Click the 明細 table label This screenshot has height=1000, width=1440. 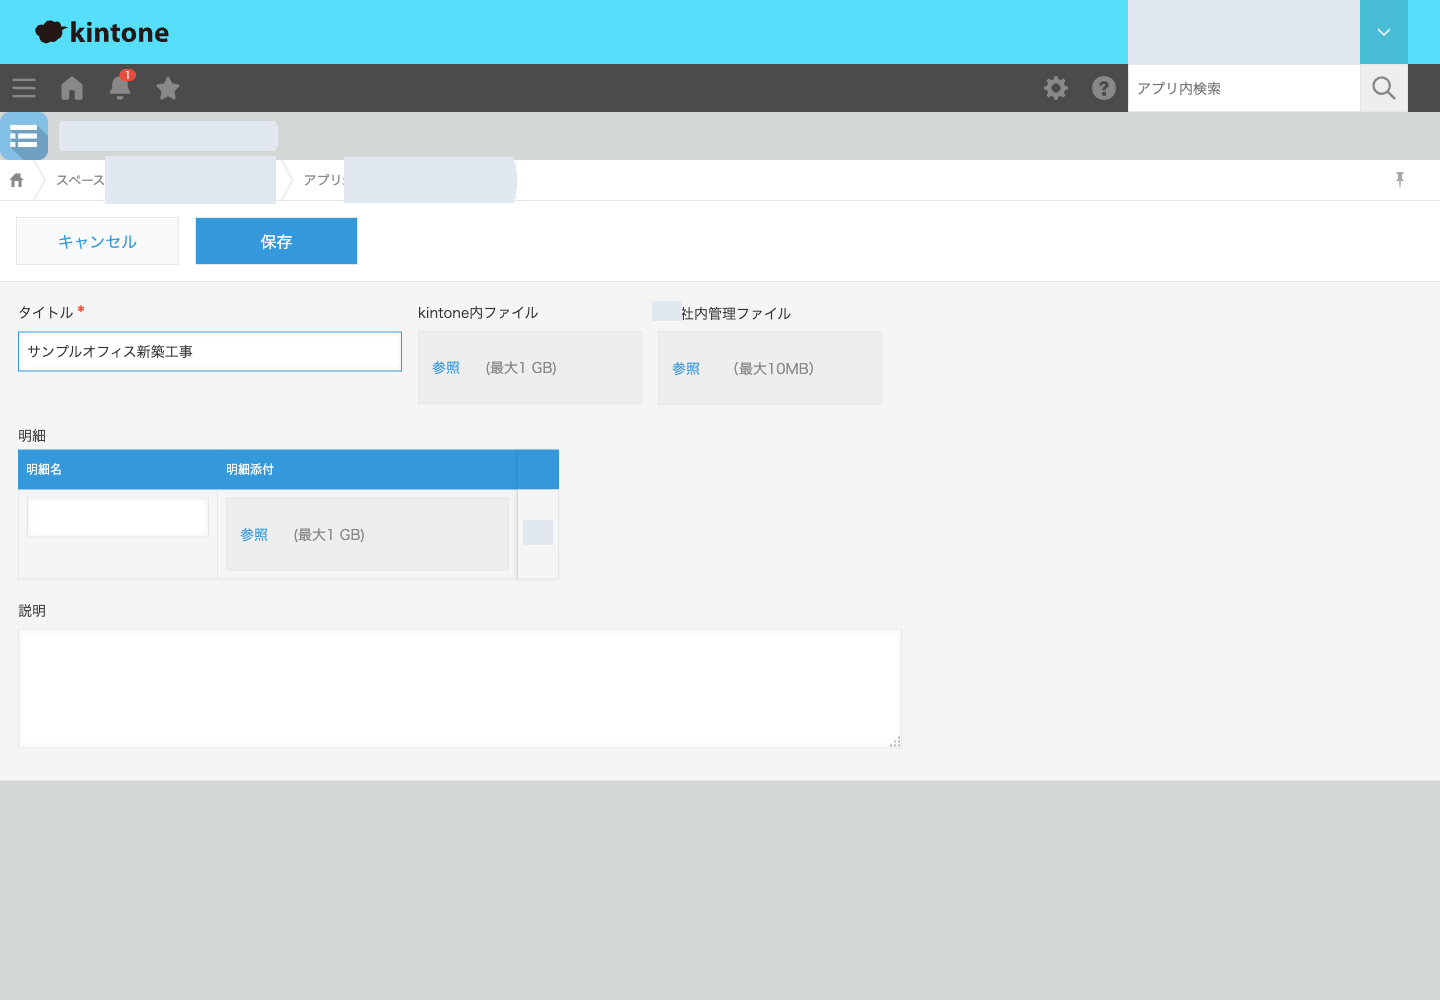coord(32,436)
